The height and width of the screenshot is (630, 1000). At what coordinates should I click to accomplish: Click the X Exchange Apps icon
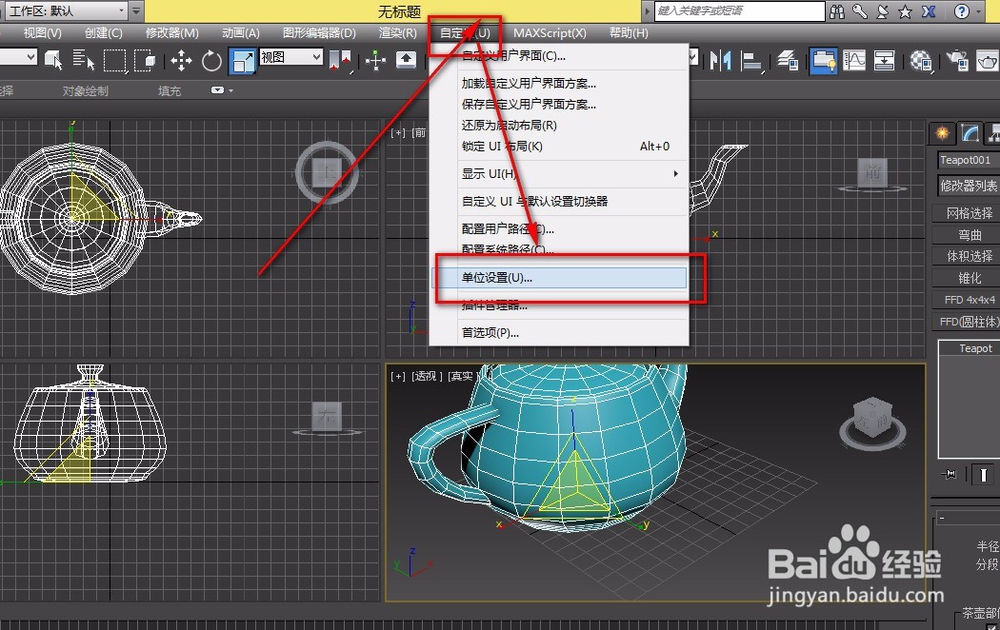929,11
